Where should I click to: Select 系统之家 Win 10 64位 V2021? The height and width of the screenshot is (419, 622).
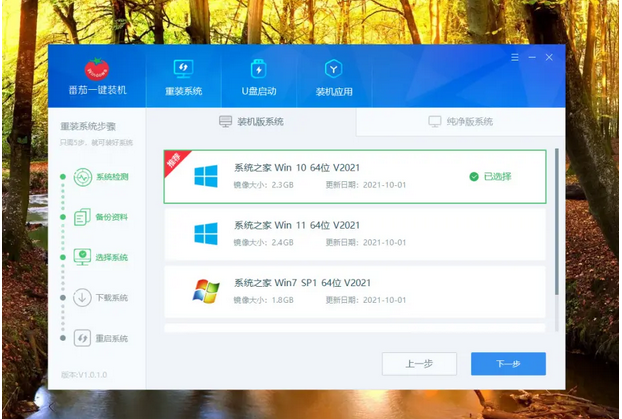tap(355, 177)
